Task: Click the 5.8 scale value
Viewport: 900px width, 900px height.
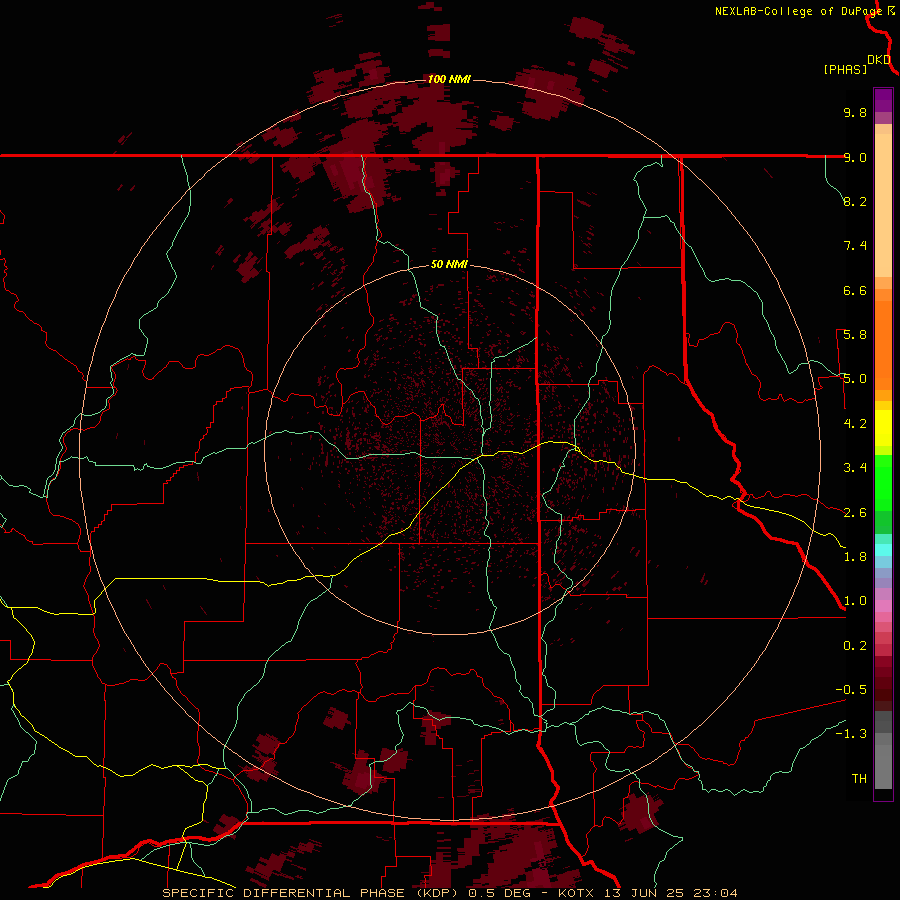Action: click(x=855, y=335)
